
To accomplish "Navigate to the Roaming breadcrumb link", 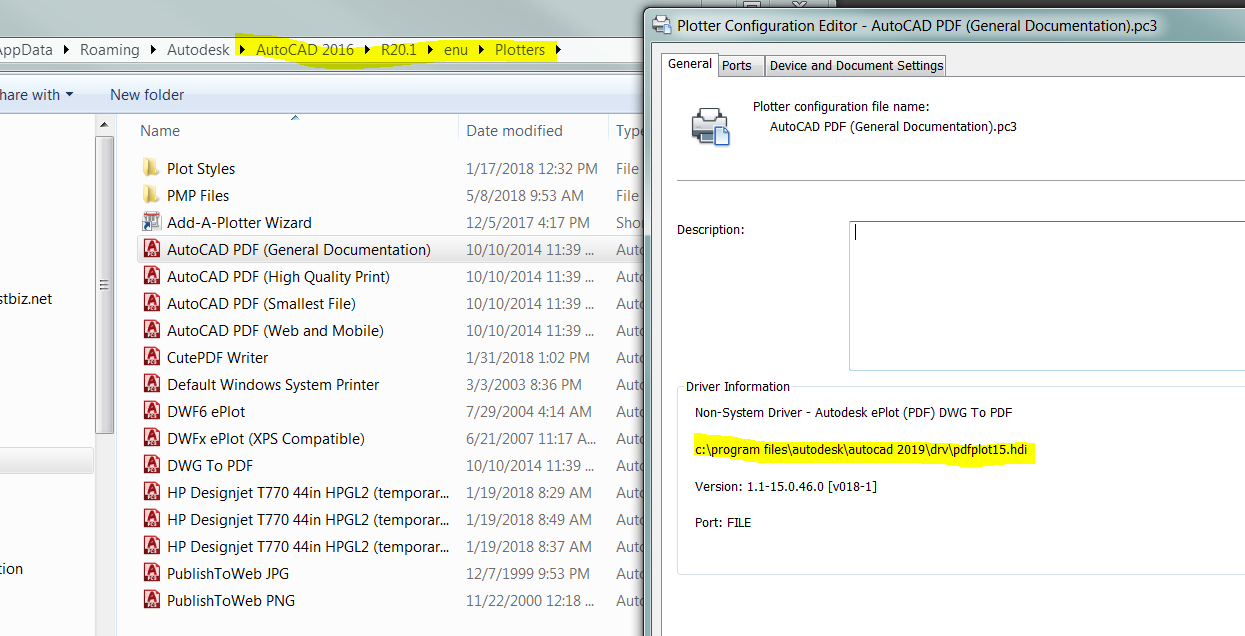I will [x=110, y=49].
